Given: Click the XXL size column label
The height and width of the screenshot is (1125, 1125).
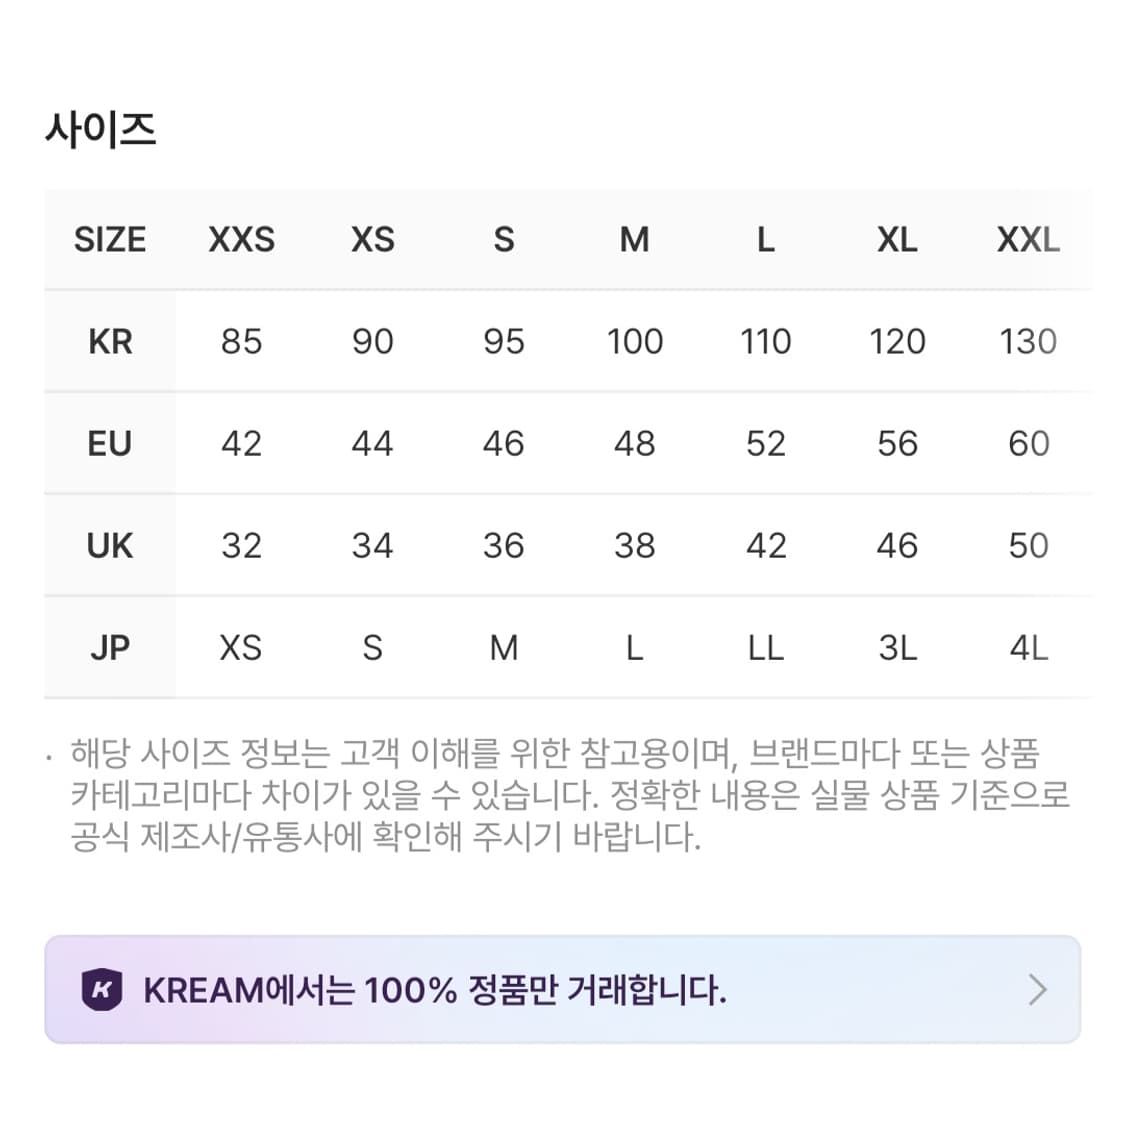Looking at the screenshot, I should click(1030, 240).
